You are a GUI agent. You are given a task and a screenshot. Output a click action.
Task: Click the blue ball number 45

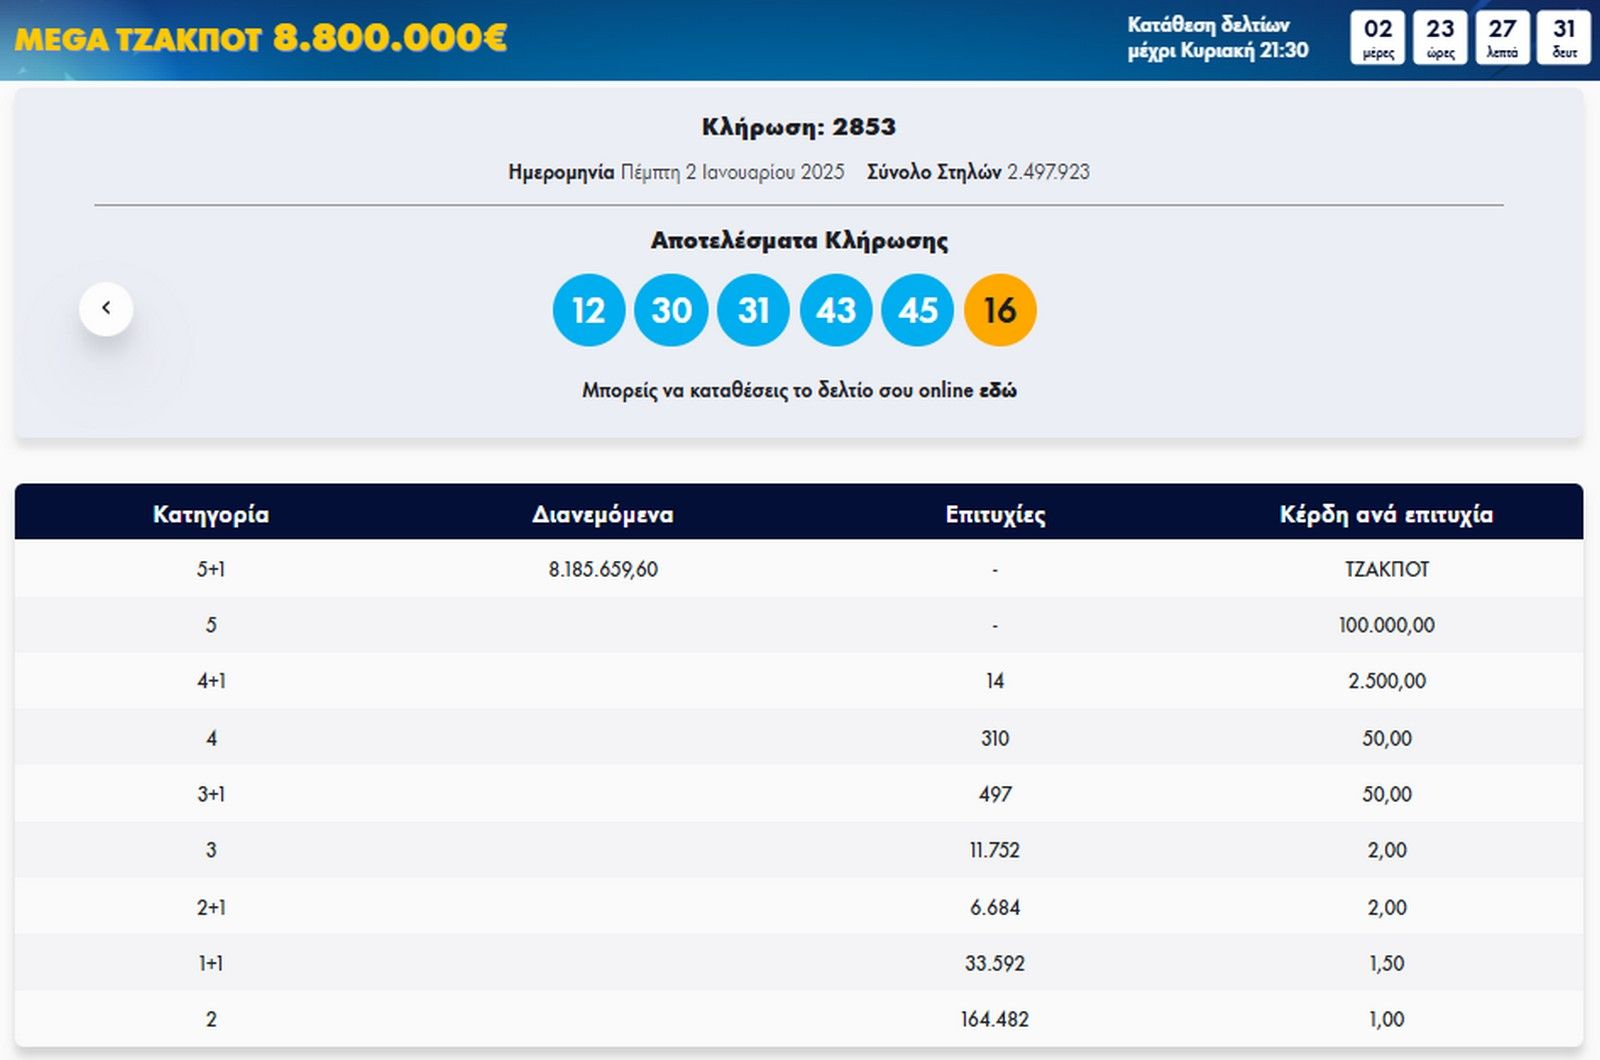pos(917,310)
